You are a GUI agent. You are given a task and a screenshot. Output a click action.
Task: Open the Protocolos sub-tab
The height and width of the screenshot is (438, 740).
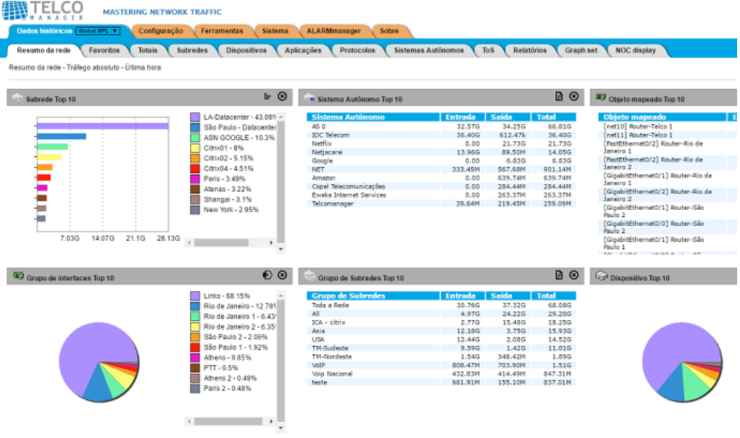(x=357, y=51)
